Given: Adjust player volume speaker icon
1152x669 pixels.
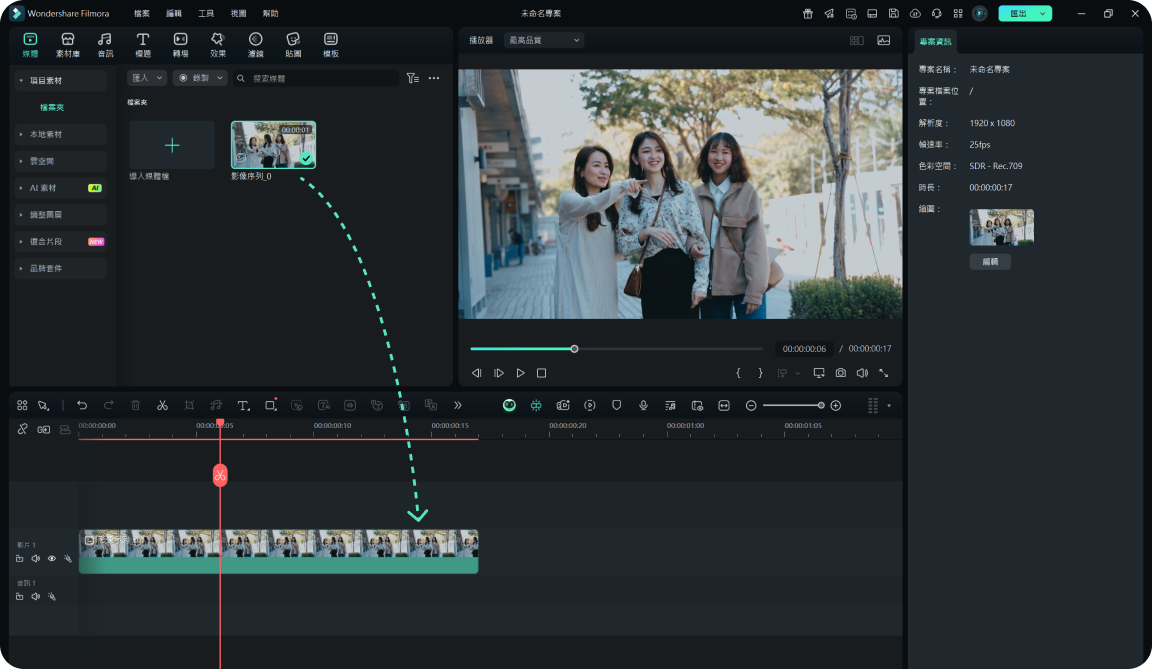Looking at the screenshot, I should click(x=863, y=373).
